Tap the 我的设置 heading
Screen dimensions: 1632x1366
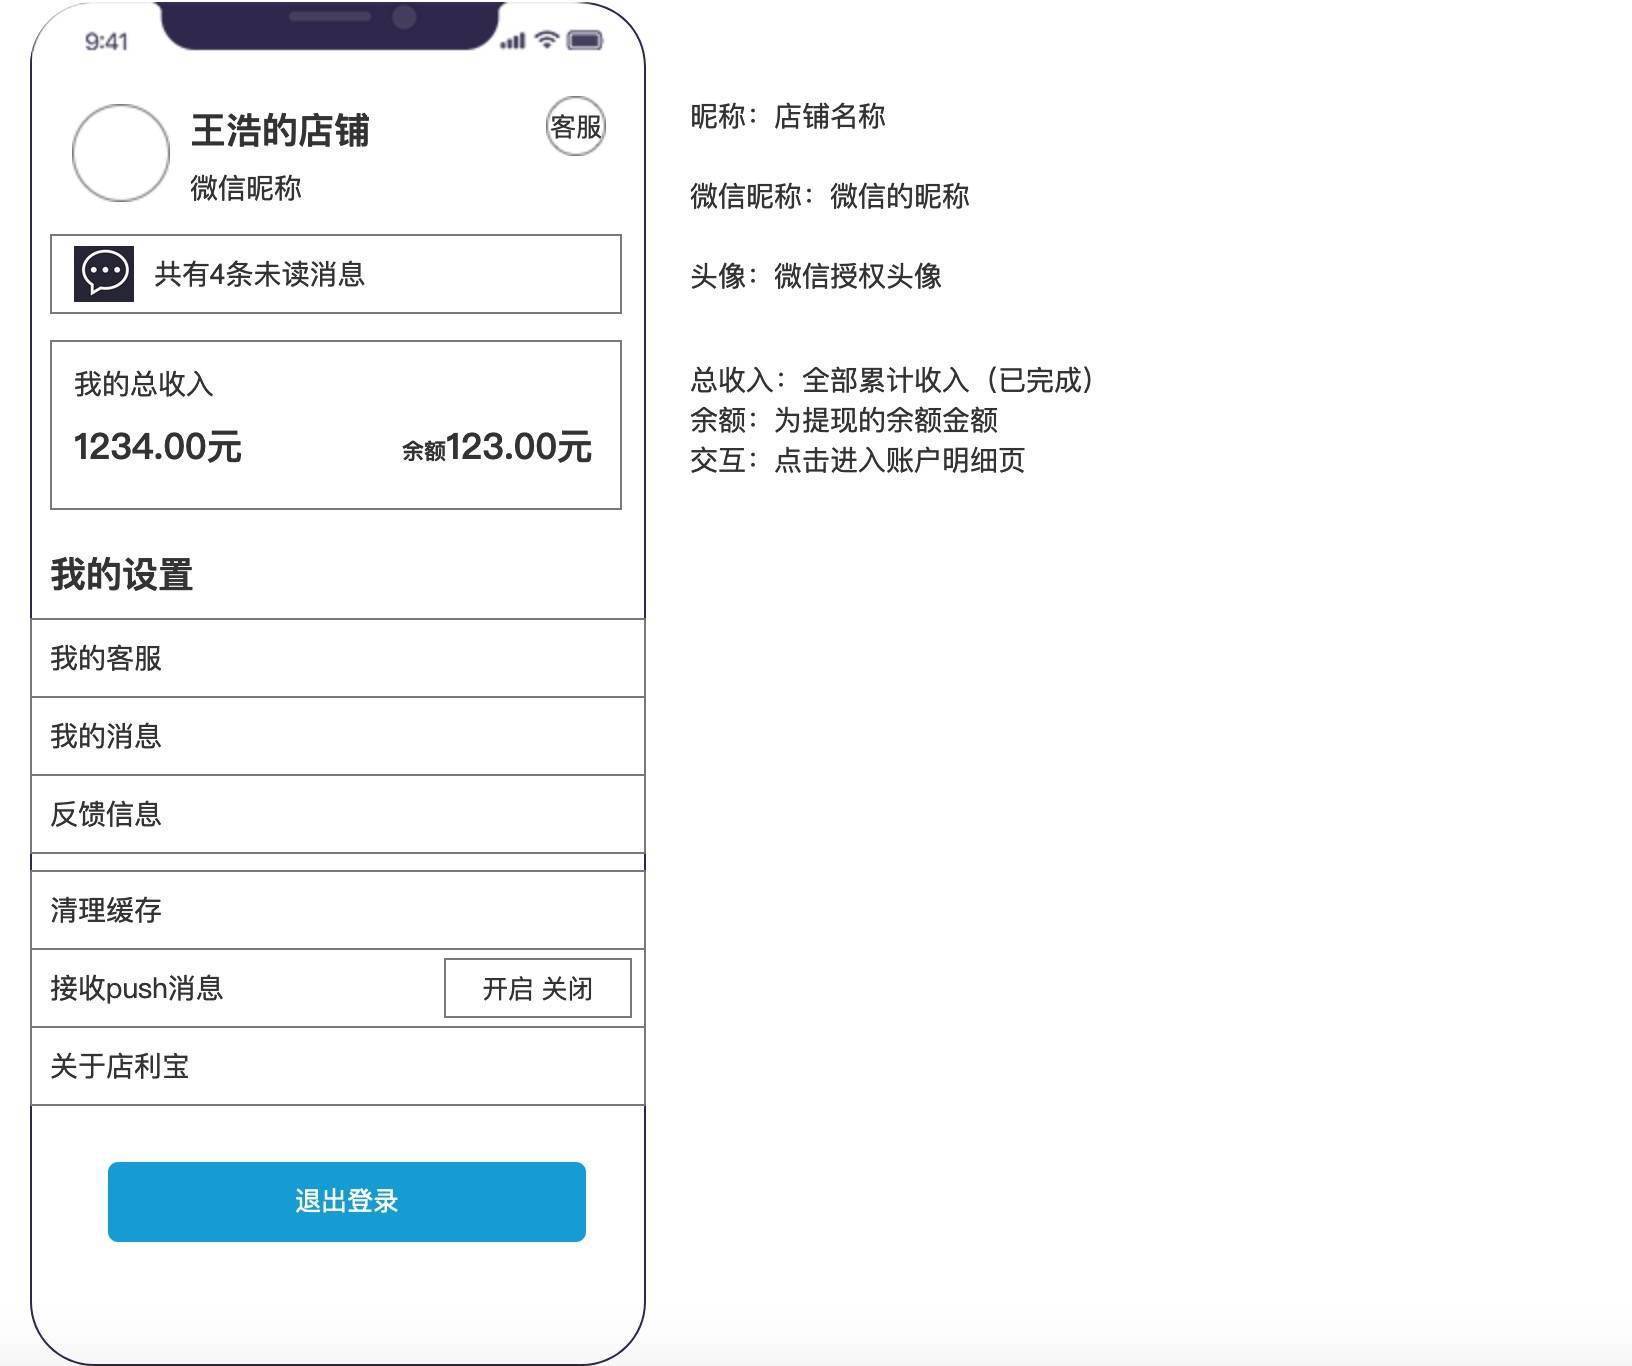(x=122, y=575)
